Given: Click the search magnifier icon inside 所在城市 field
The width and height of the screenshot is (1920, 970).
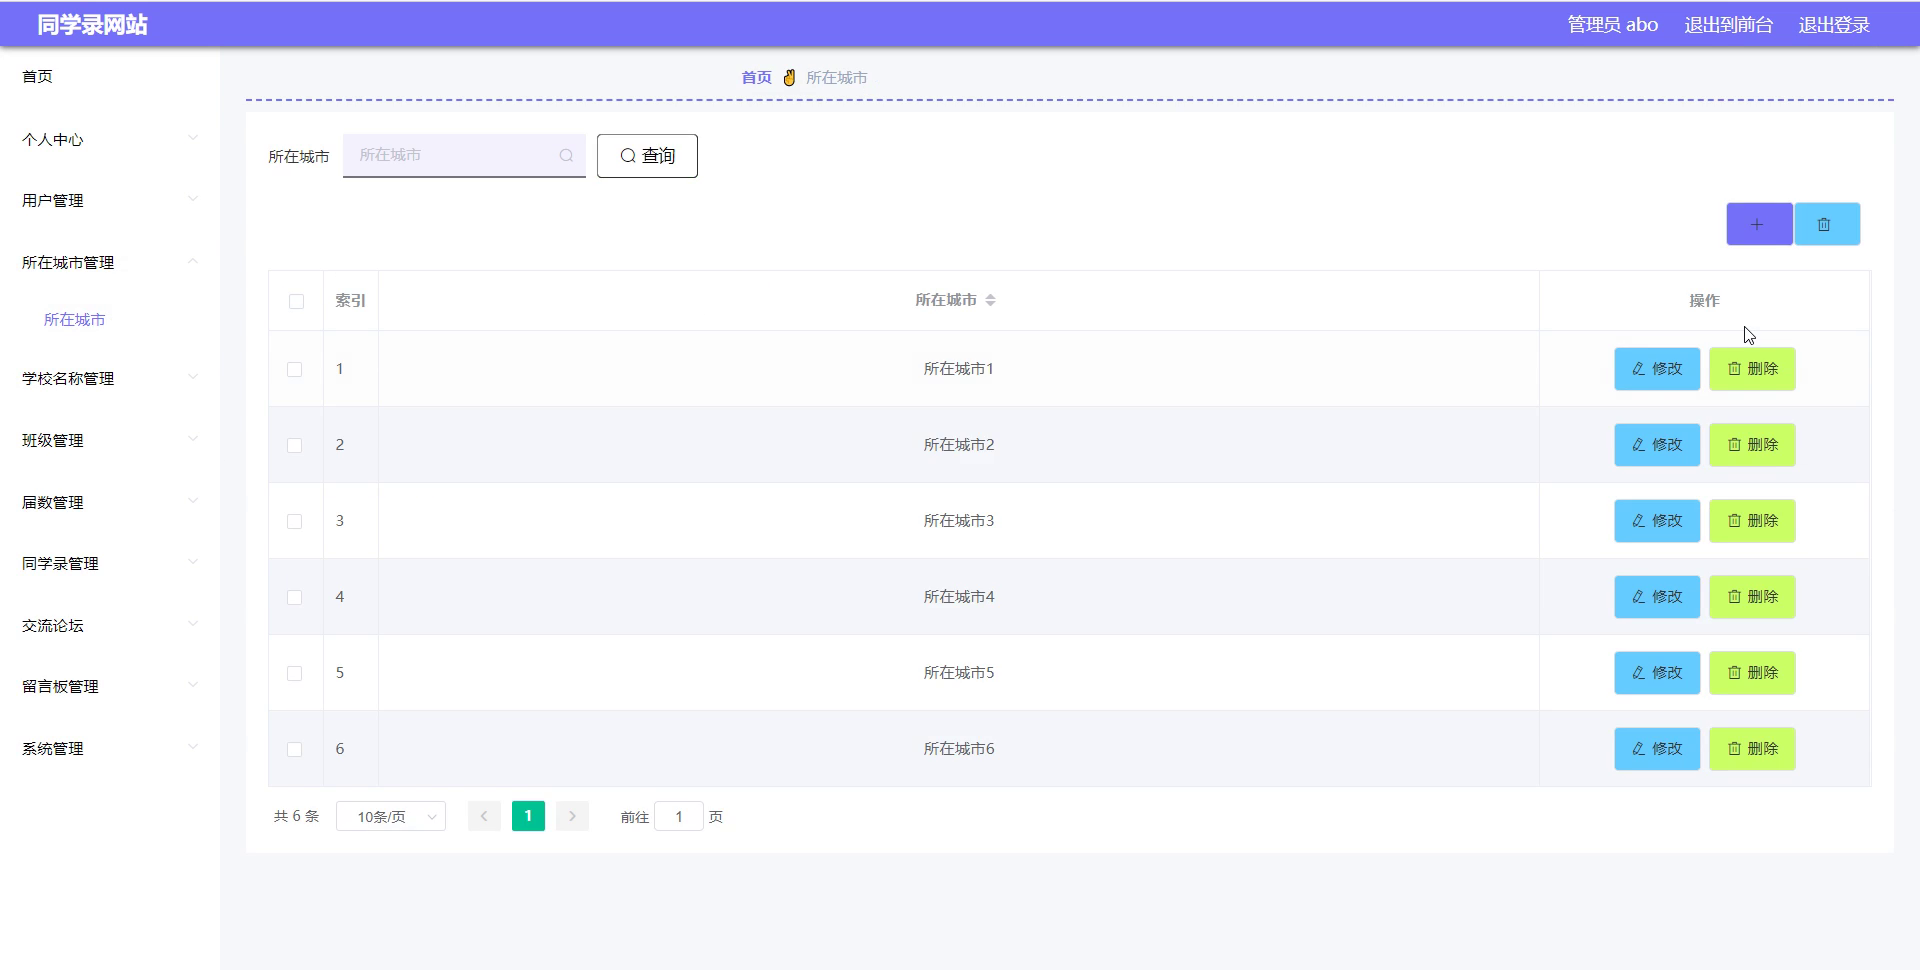Looking at the screenshot, I should click(566, 155).
